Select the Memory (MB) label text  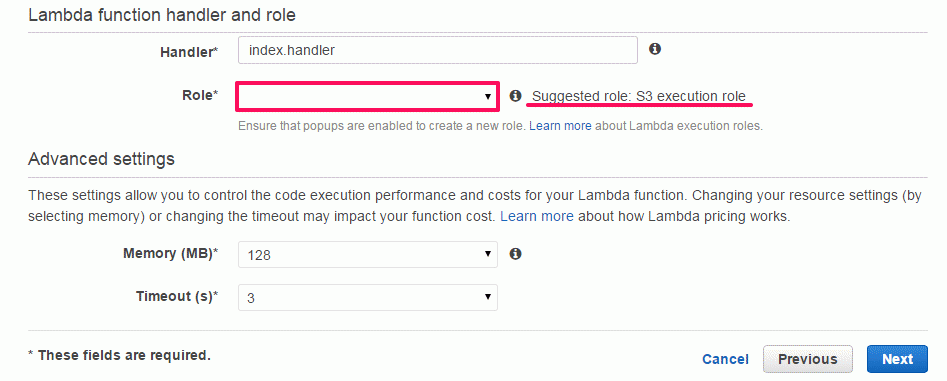point(170,254)
